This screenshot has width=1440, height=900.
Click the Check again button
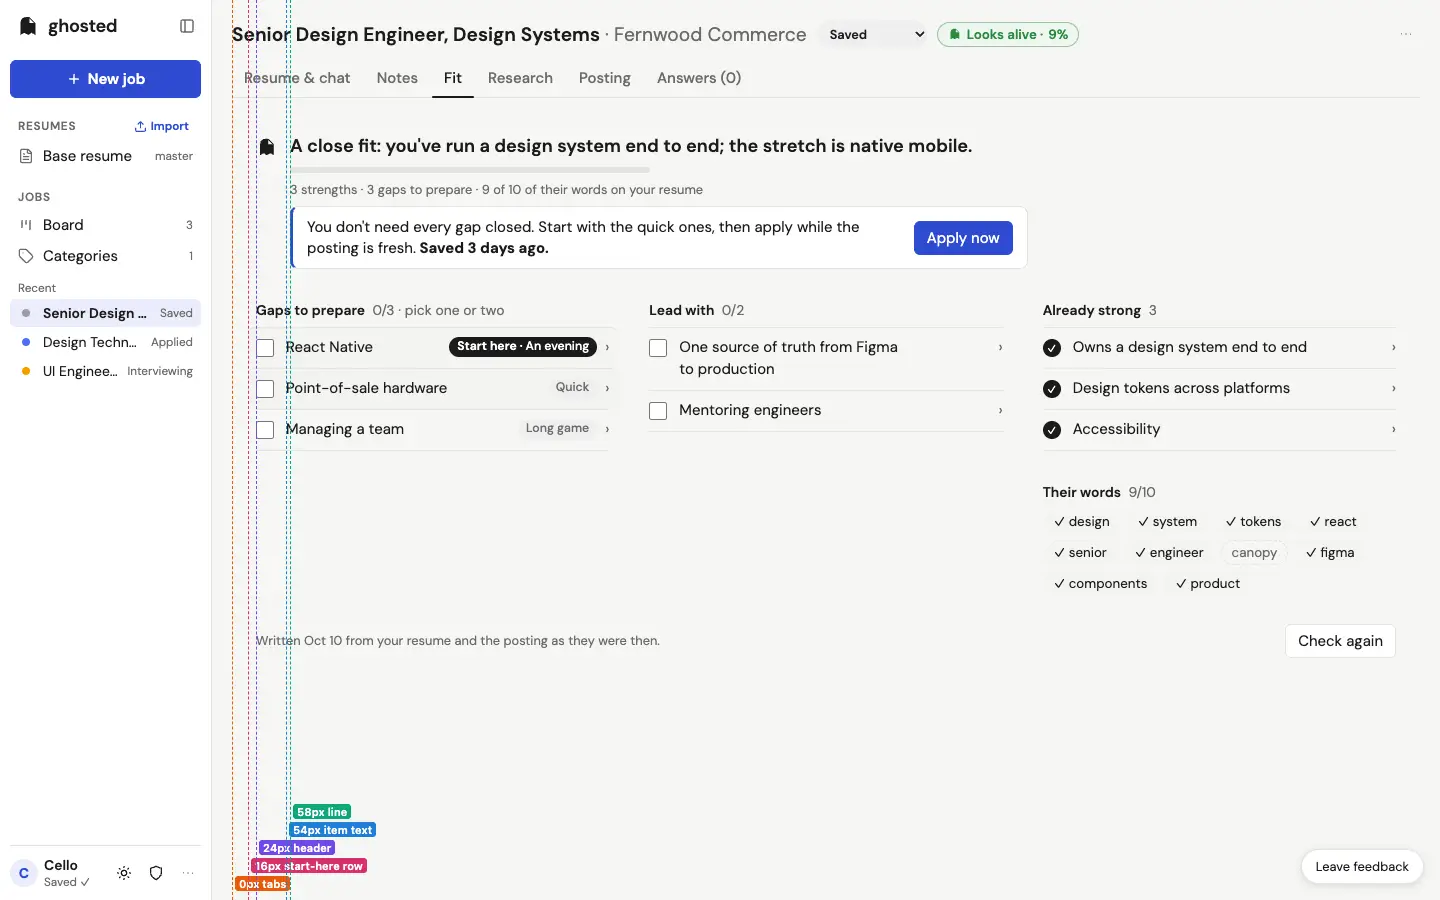(1340, 641)
